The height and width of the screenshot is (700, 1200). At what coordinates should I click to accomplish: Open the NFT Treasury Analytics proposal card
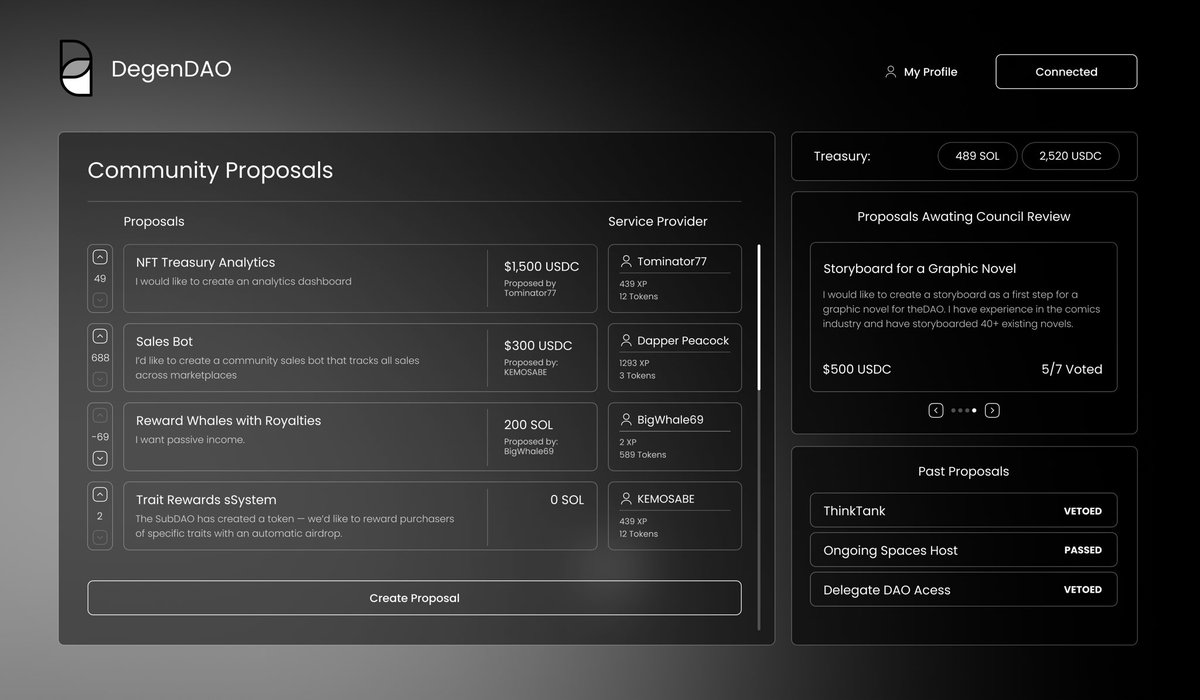click(360, 278)
